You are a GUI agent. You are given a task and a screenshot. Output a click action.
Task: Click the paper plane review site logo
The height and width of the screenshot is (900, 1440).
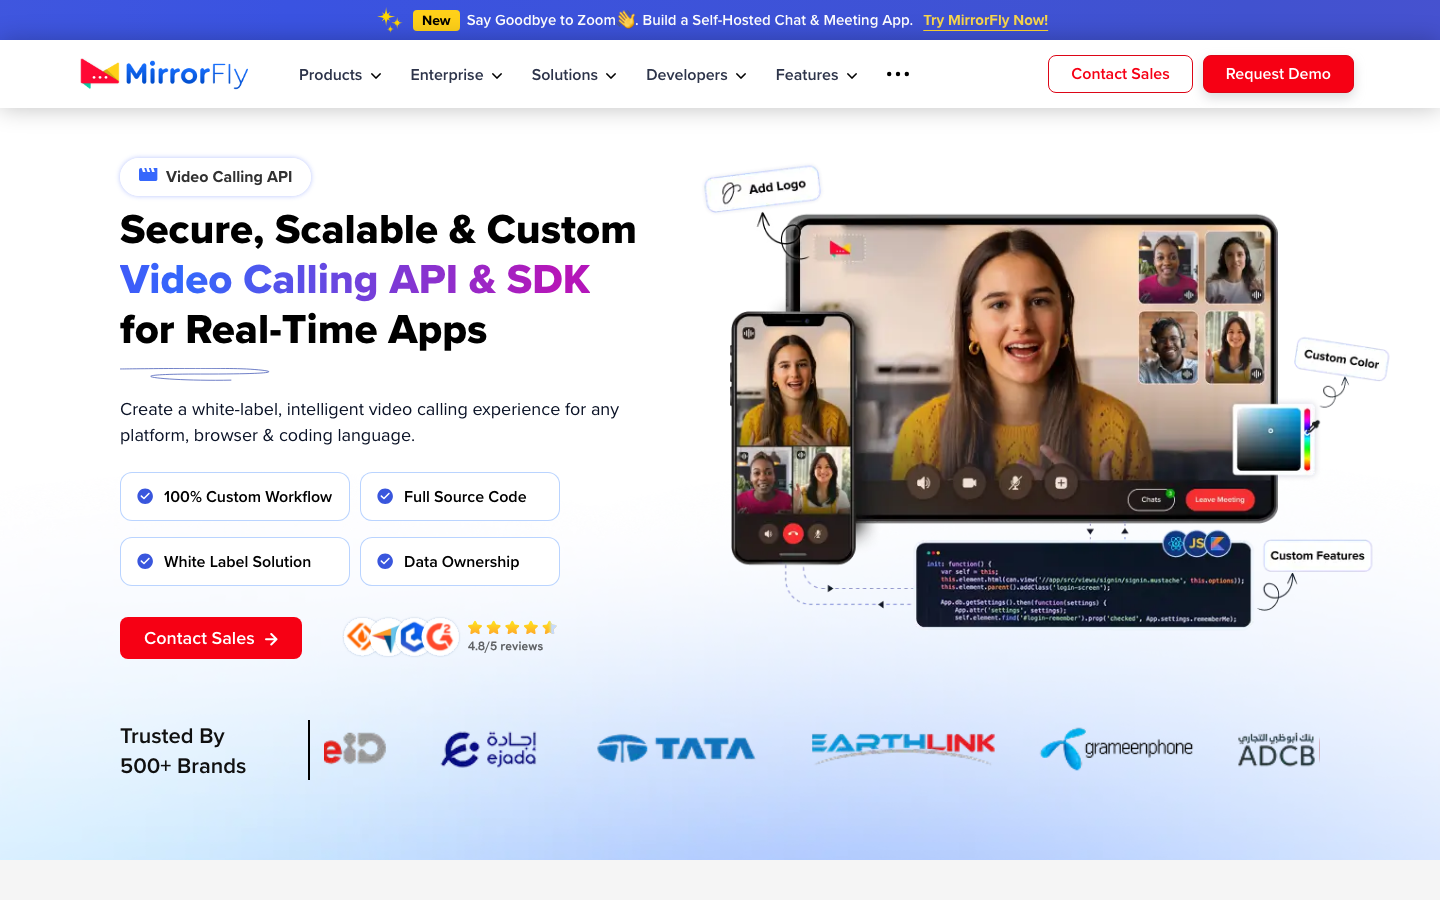coord(386,637)
